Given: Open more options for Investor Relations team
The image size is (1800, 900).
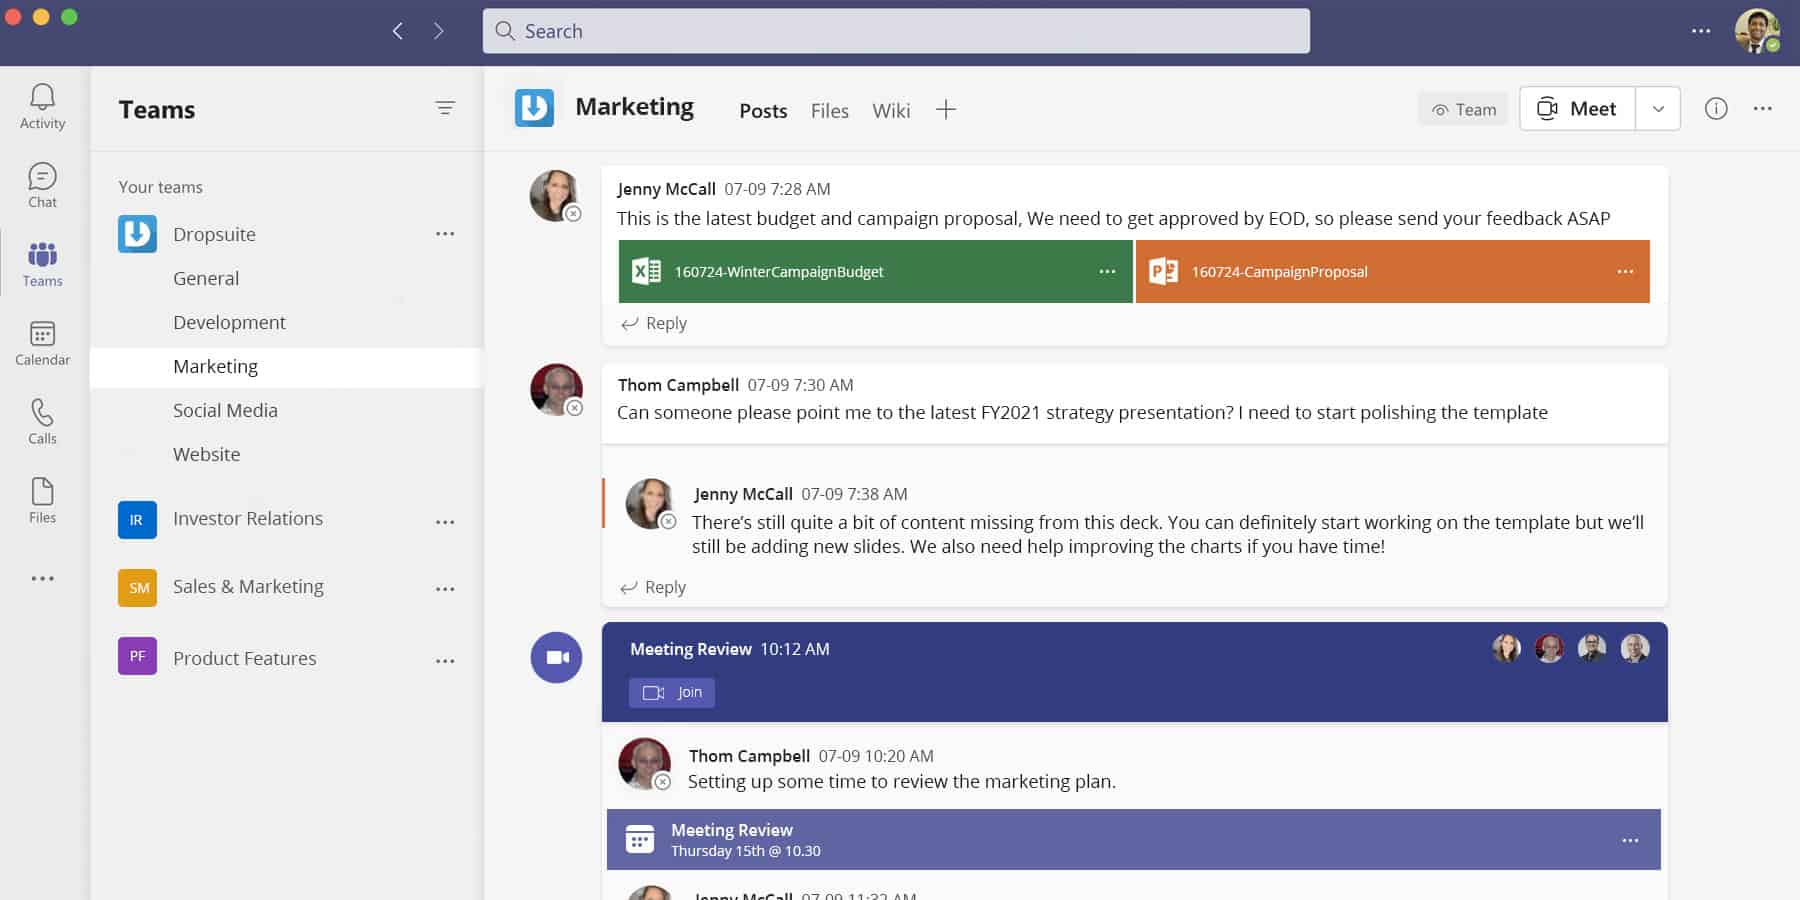Looking at the screenshot, I should click(445, 522).
